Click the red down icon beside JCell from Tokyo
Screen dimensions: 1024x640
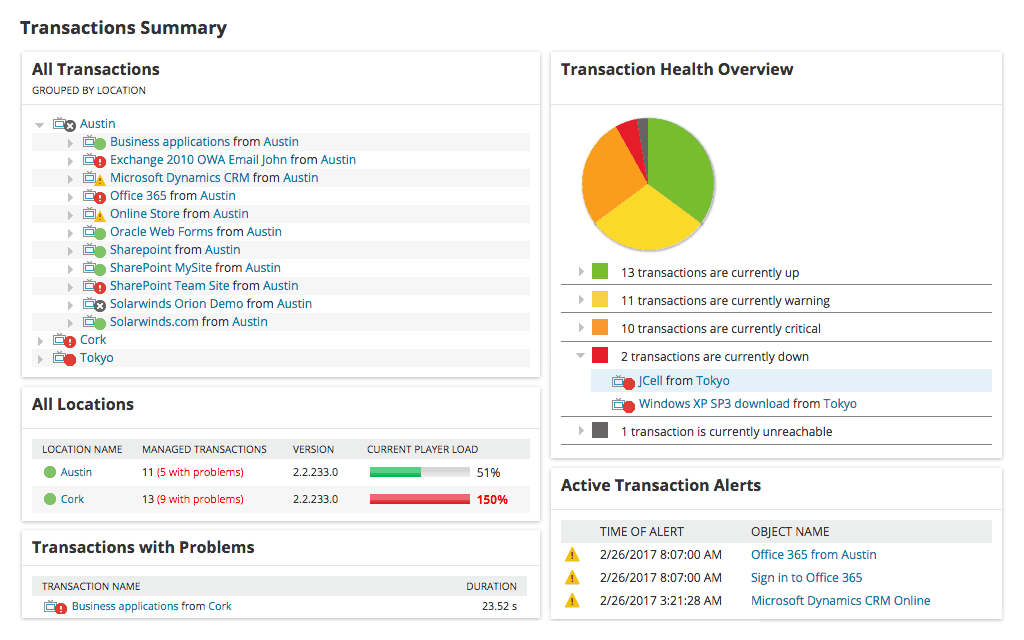(629, 381)
